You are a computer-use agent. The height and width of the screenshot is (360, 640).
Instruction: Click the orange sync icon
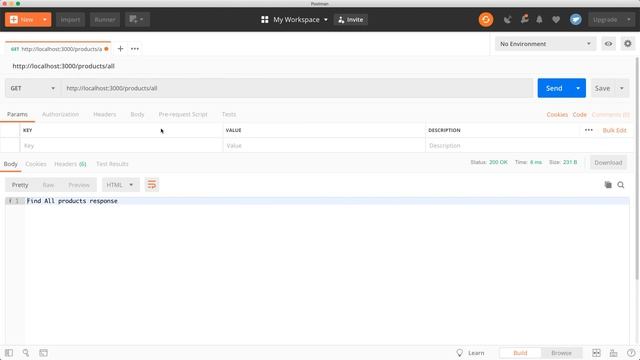486,20
